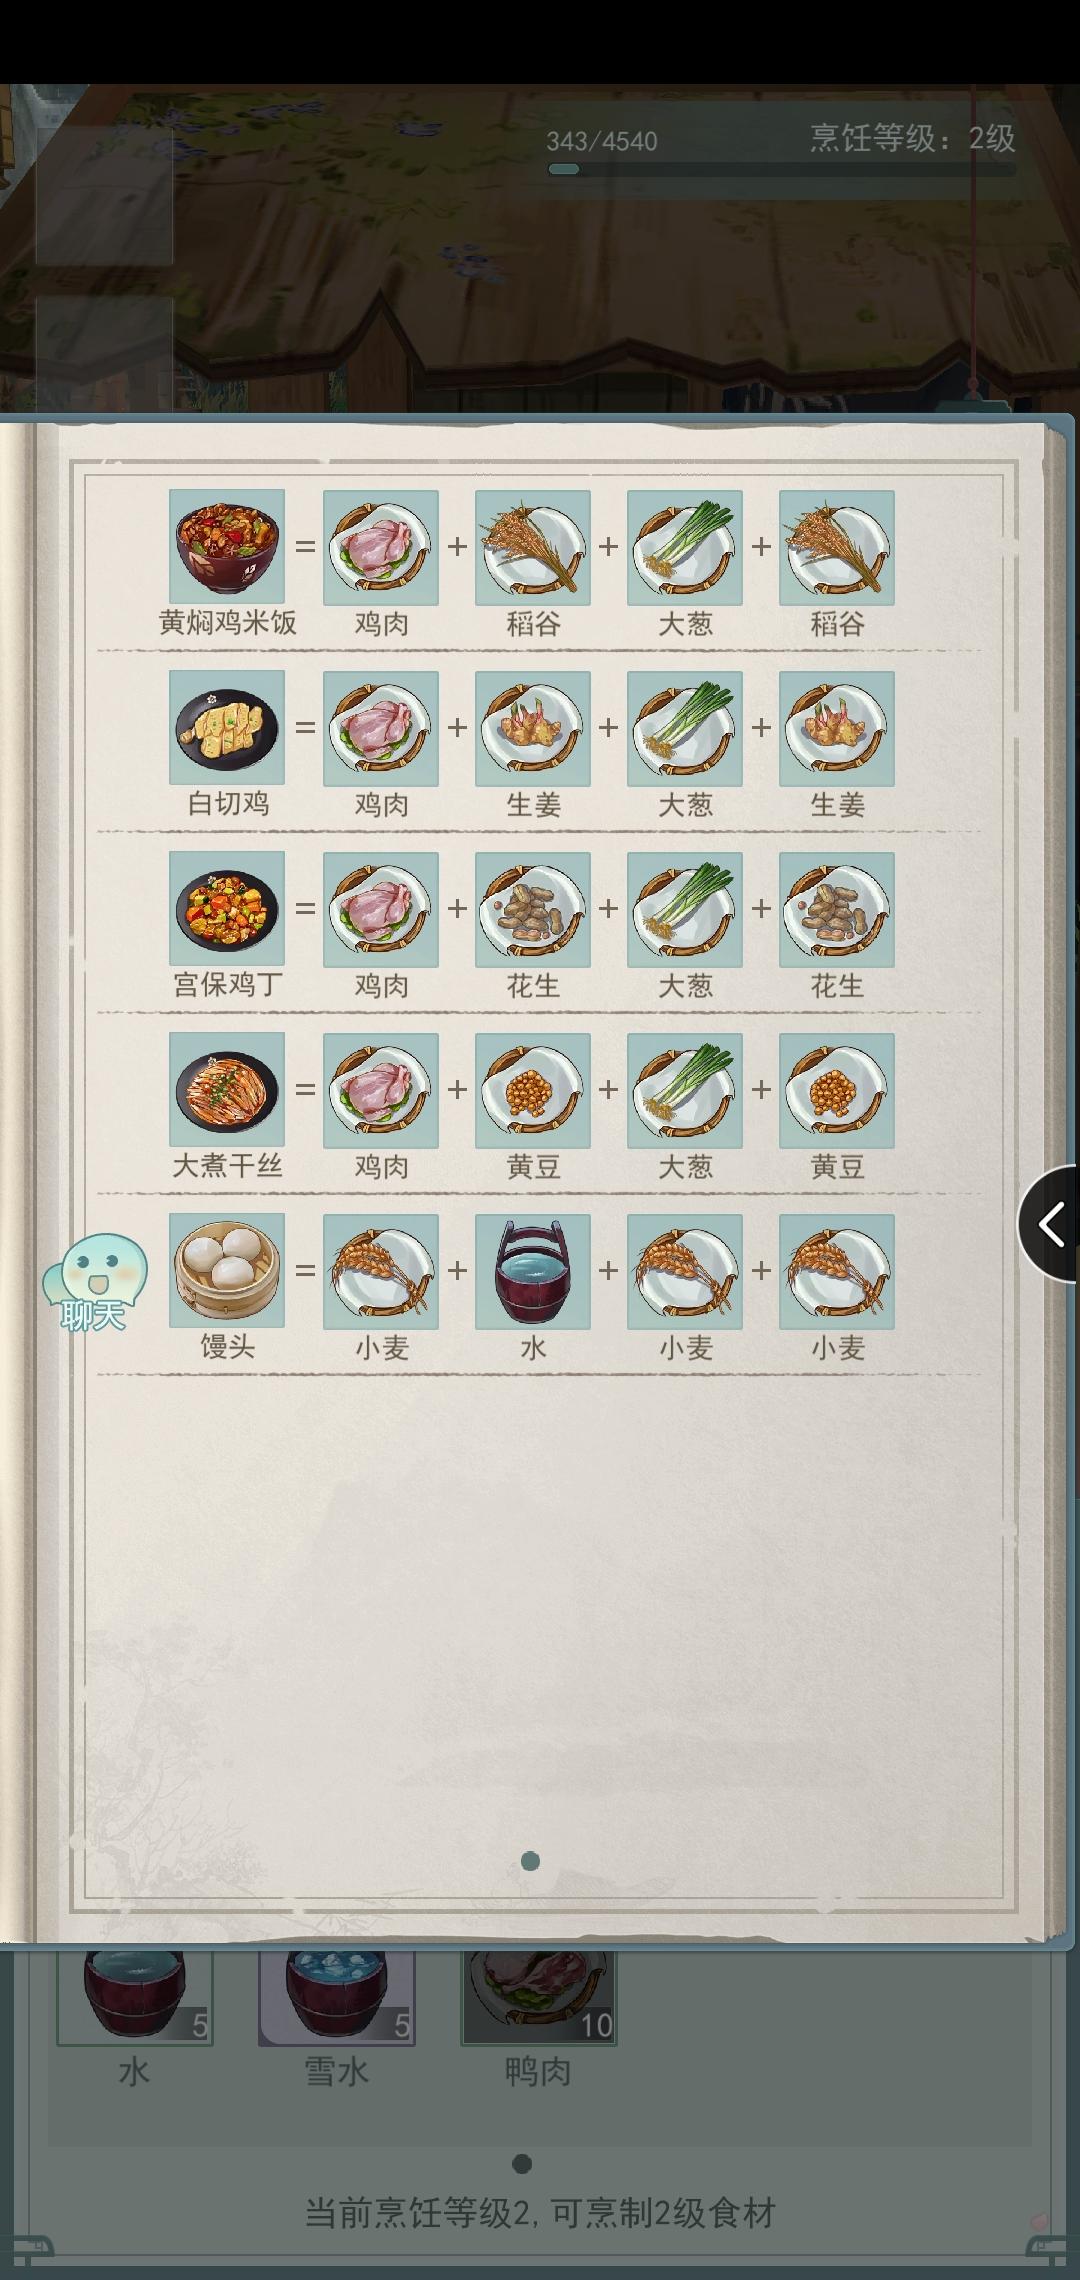Click 大葱 ingredient in 宫保鸡丁 row

point(685,909)
